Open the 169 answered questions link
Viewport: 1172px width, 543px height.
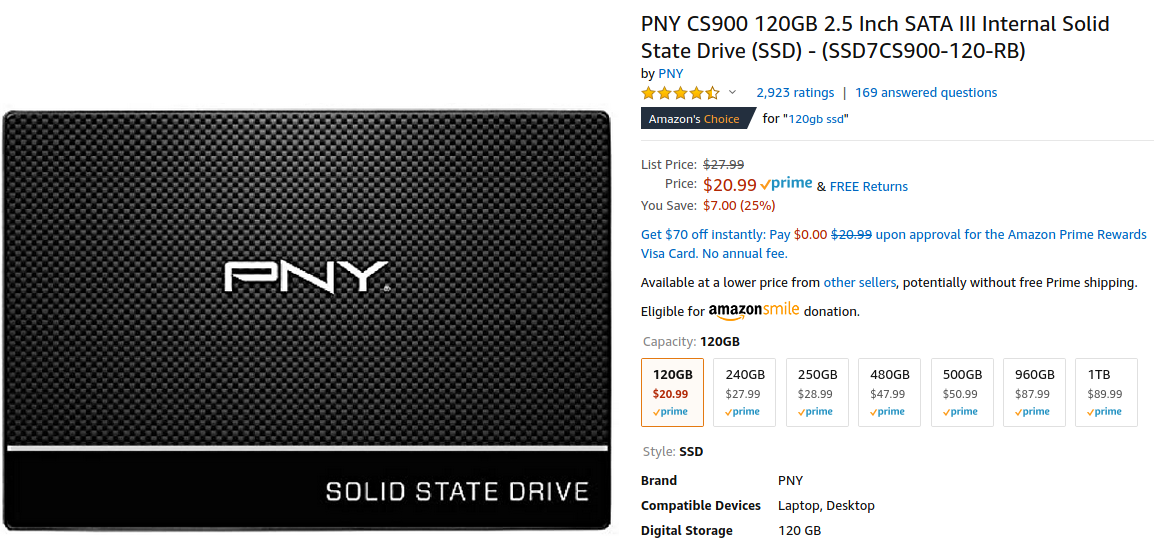tap(926, 93)
